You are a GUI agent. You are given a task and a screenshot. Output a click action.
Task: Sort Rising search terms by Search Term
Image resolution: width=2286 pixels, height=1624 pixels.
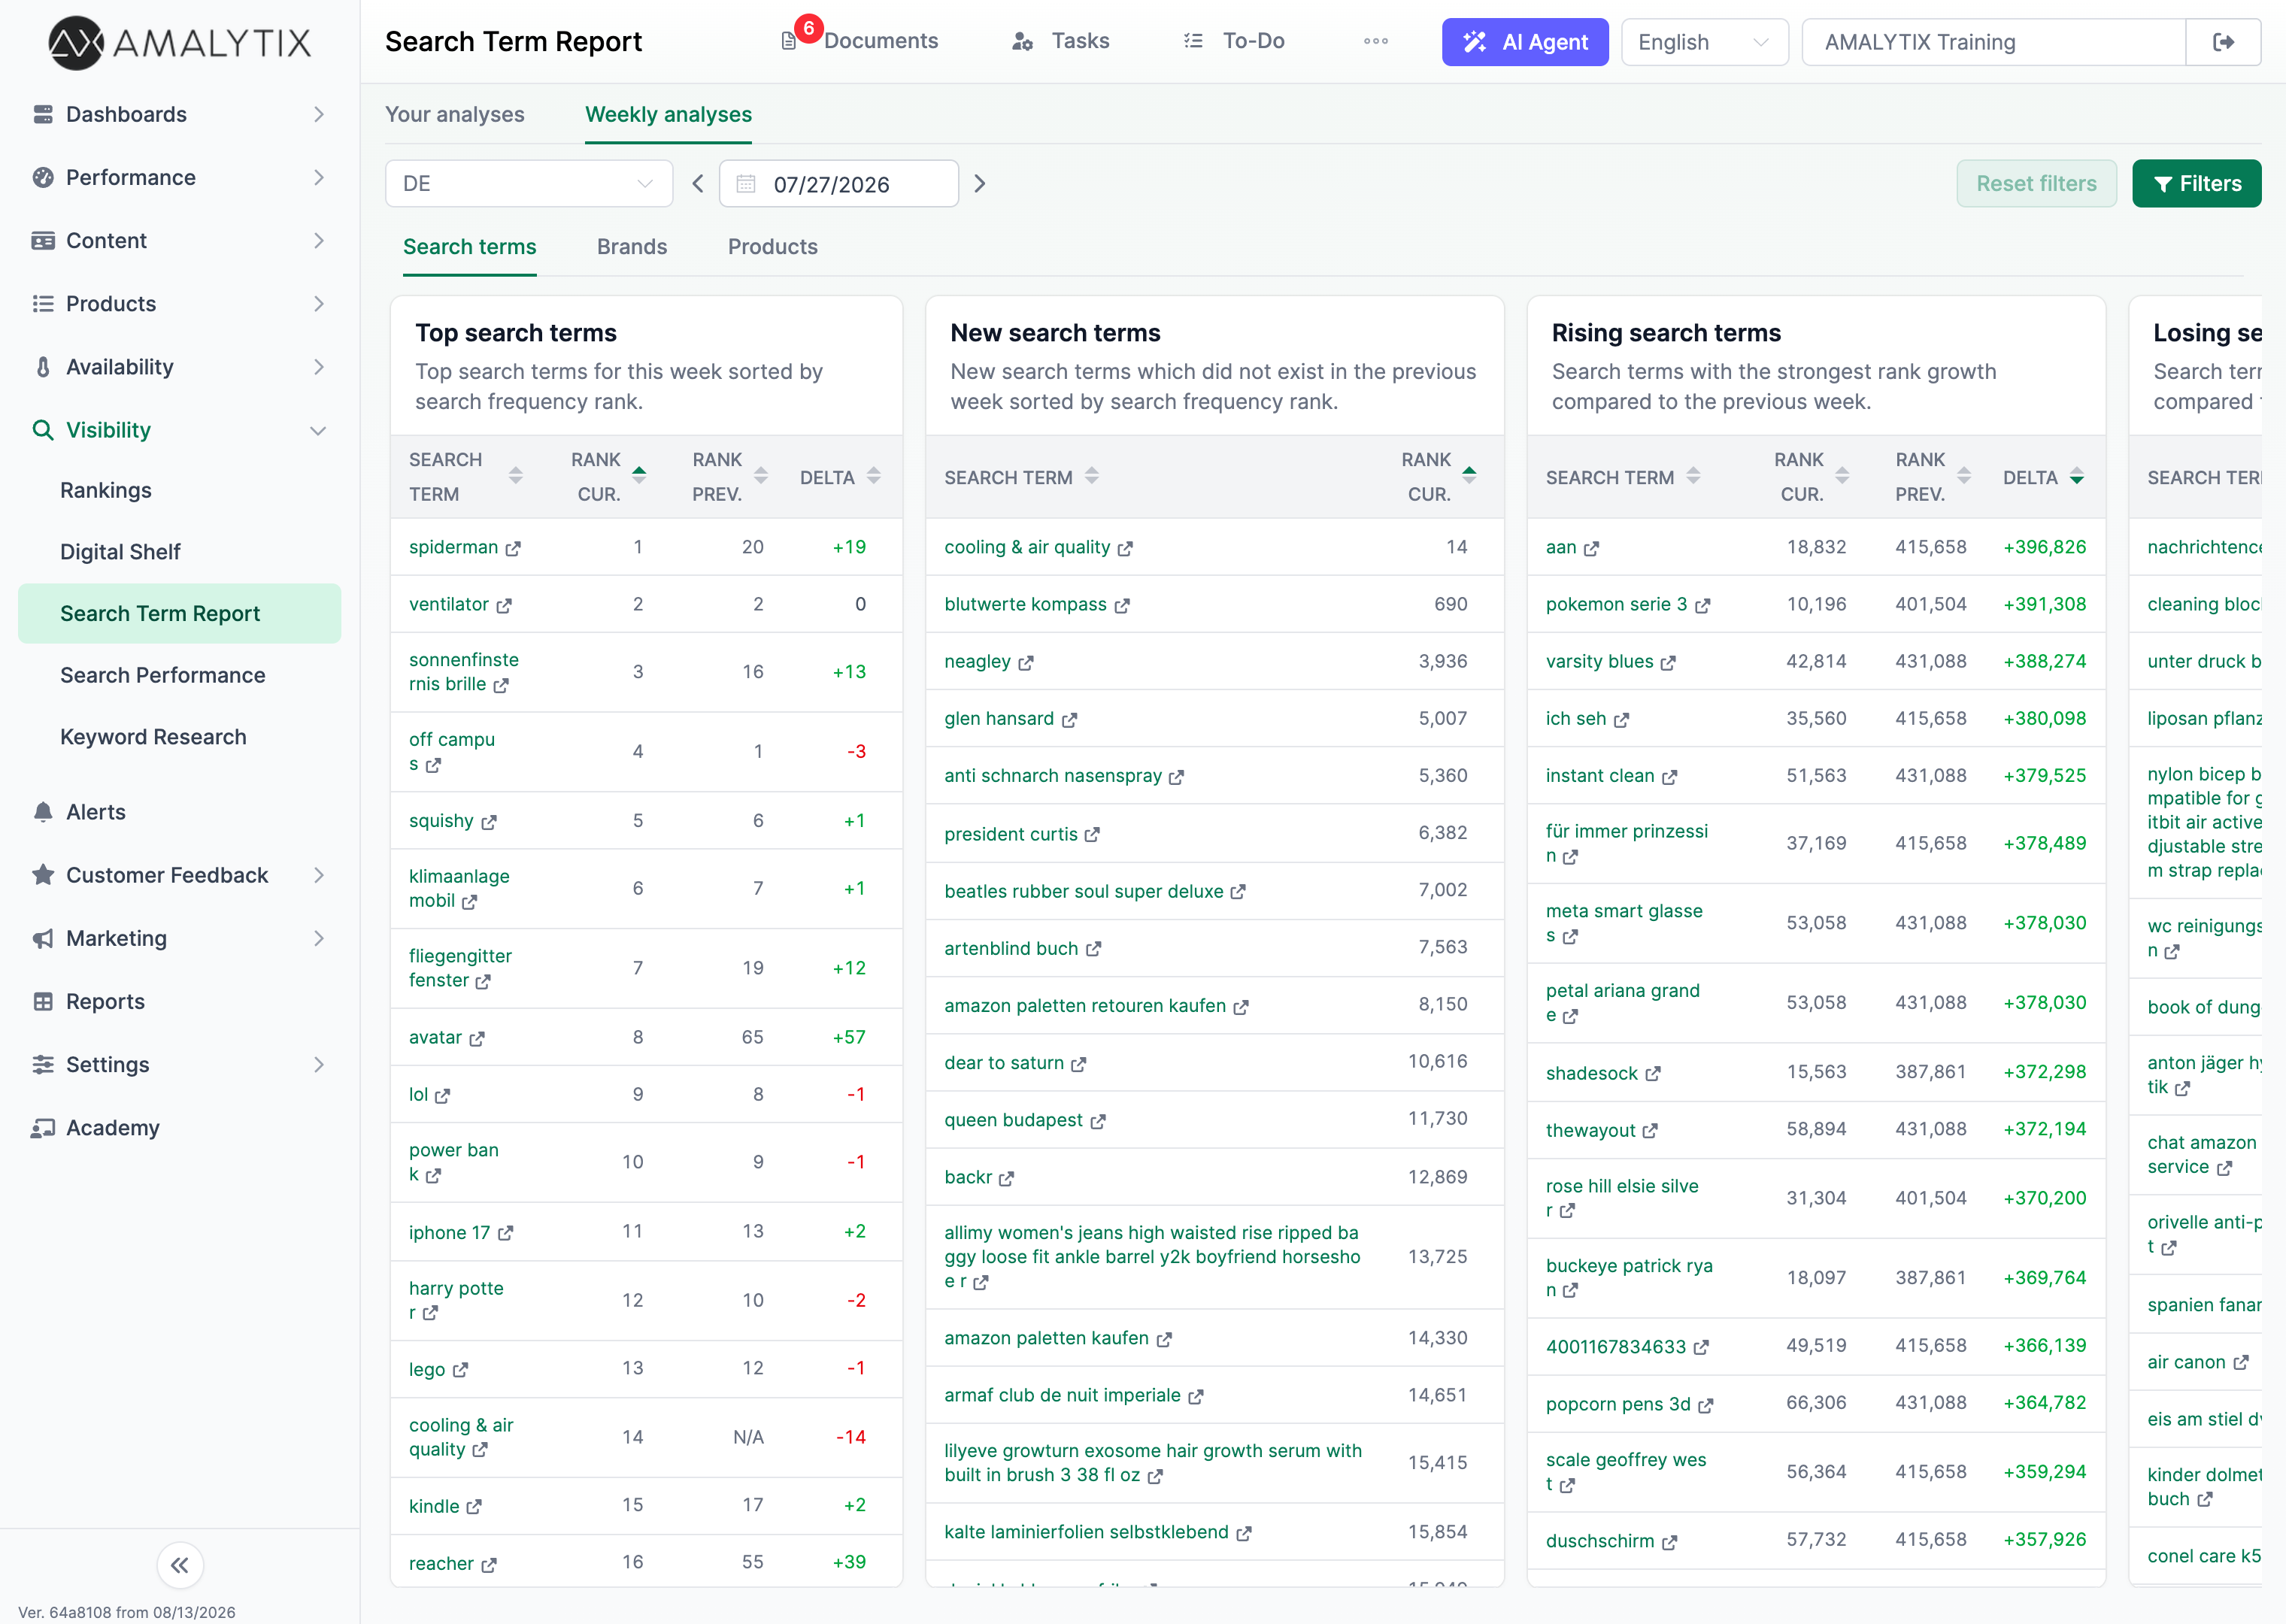click(x=1693, y=477)
